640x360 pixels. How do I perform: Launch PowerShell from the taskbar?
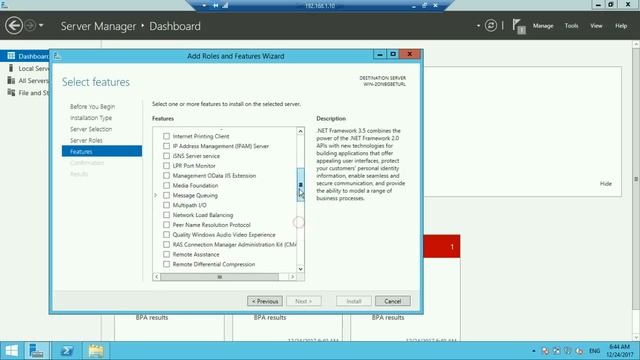(67, 351)
